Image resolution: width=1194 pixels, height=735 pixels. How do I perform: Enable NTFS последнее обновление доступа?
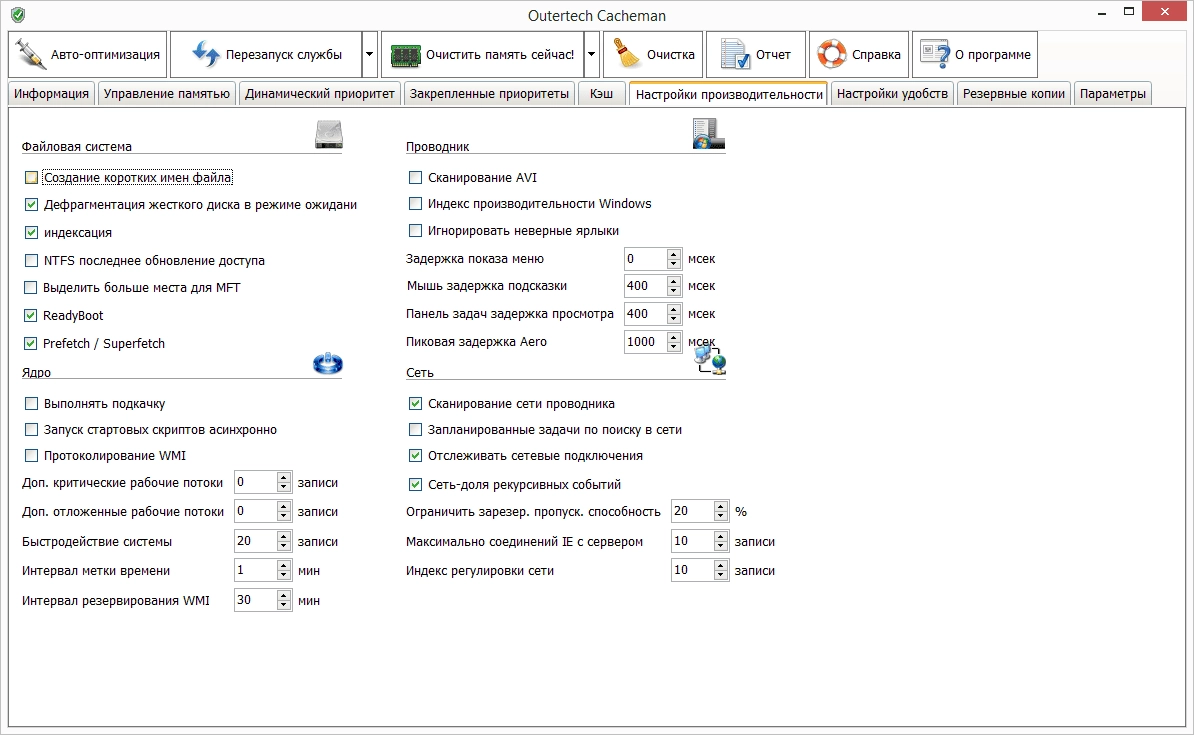[31, 260]
